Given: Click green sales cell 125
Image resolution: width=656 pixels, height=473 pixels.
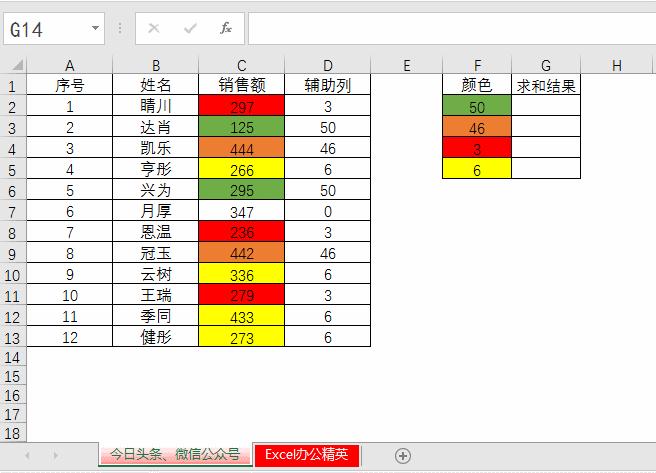Looking at the screenshot, I should pos(242,127).
